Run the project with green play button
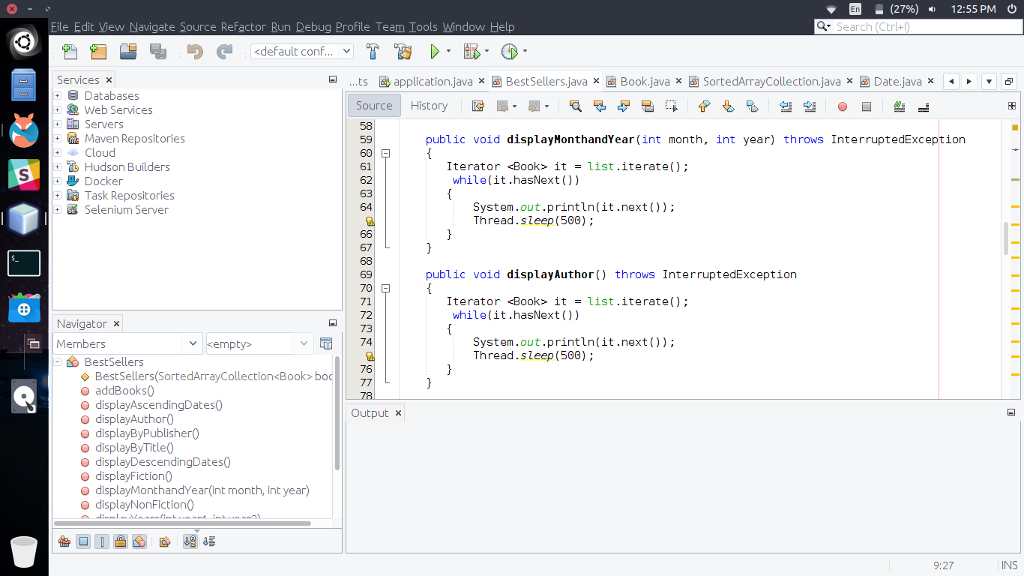The image size is (1024, 576). click(435, 51)
